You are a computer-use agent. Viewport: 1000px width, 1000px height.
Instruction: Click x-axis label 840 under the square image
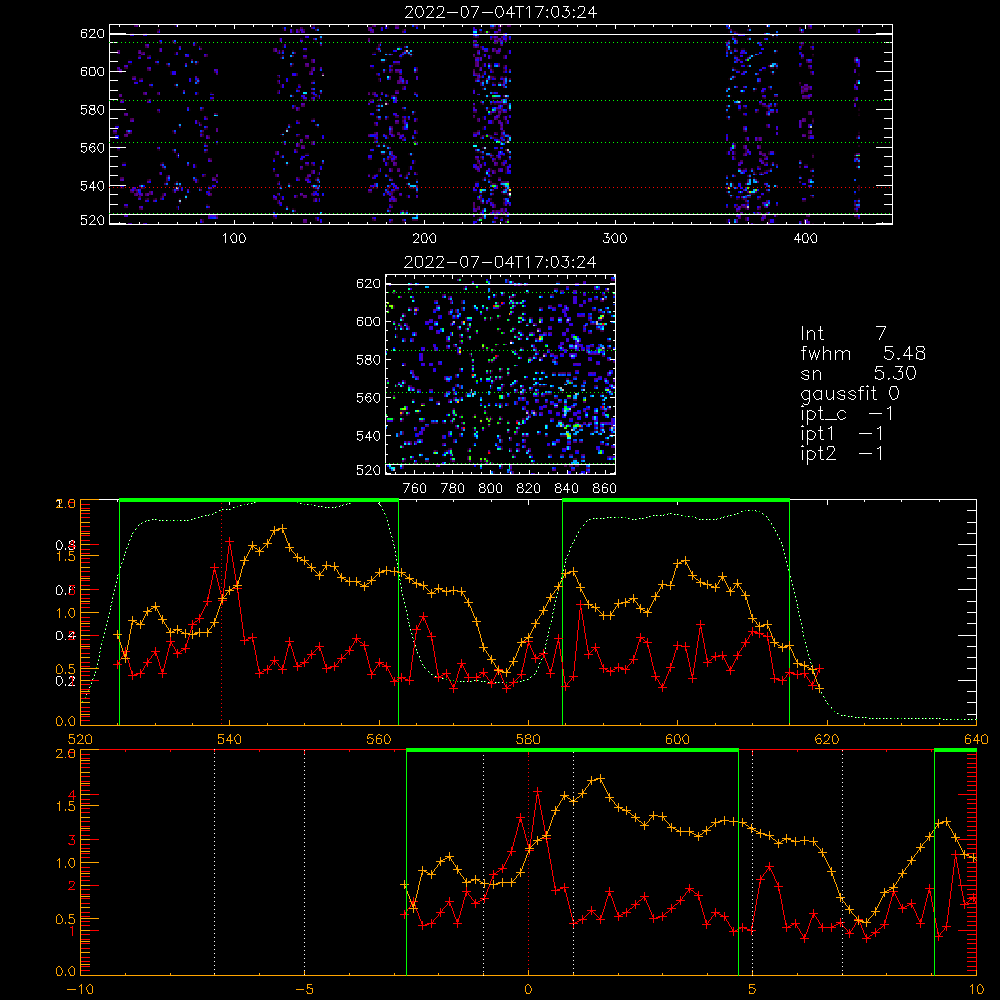point(566,489)
